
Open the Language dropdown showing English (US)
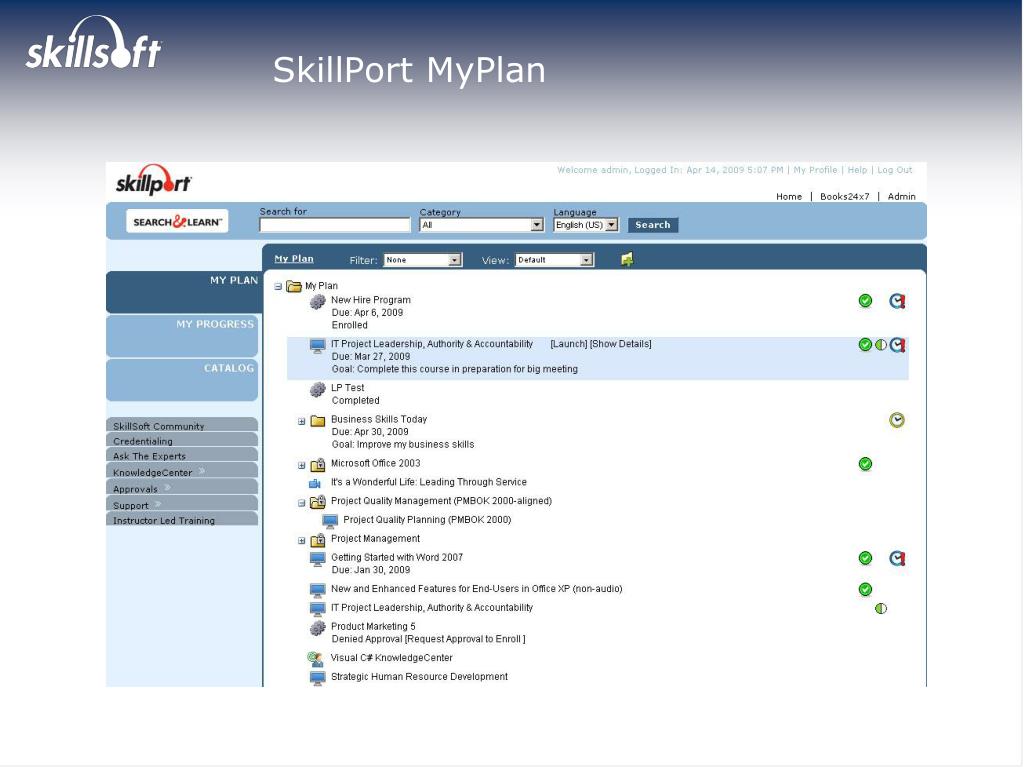(586, 225)
